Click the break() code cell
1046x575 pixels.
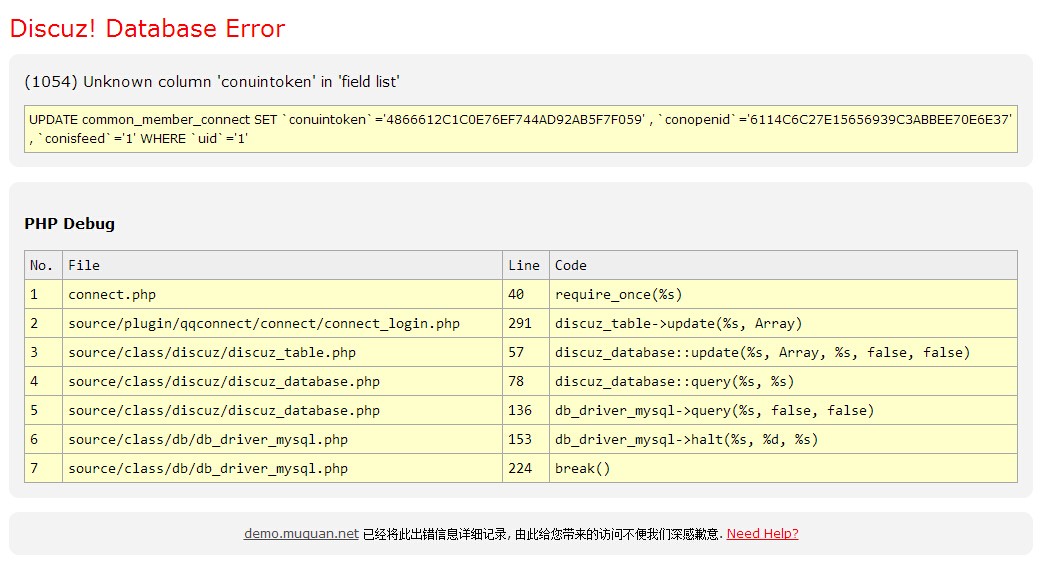pyautogui.click(x=582, y=468)
